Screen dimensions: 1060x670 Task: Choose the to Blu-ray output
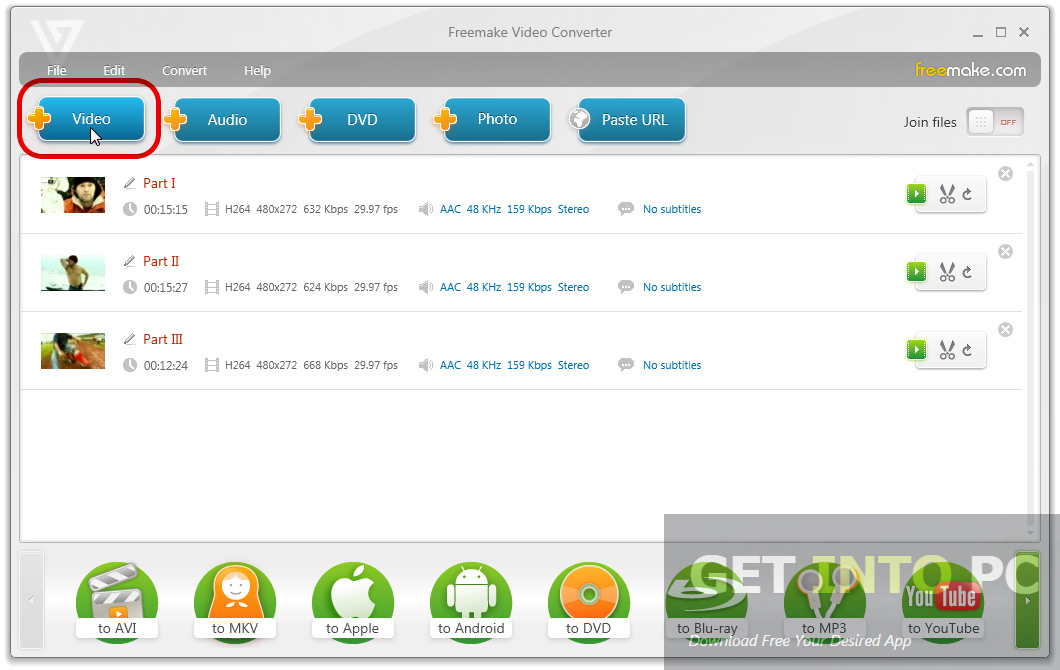point(707,602)
